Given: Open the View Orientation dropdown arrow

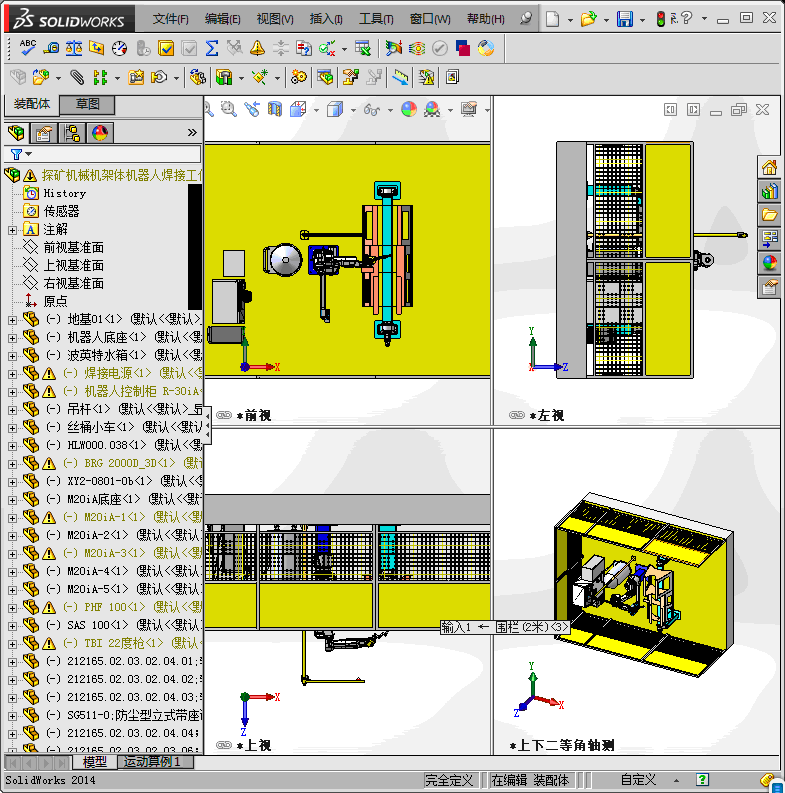Looking at the screenshot, I should pyautogui.click(x=317, y=110).
